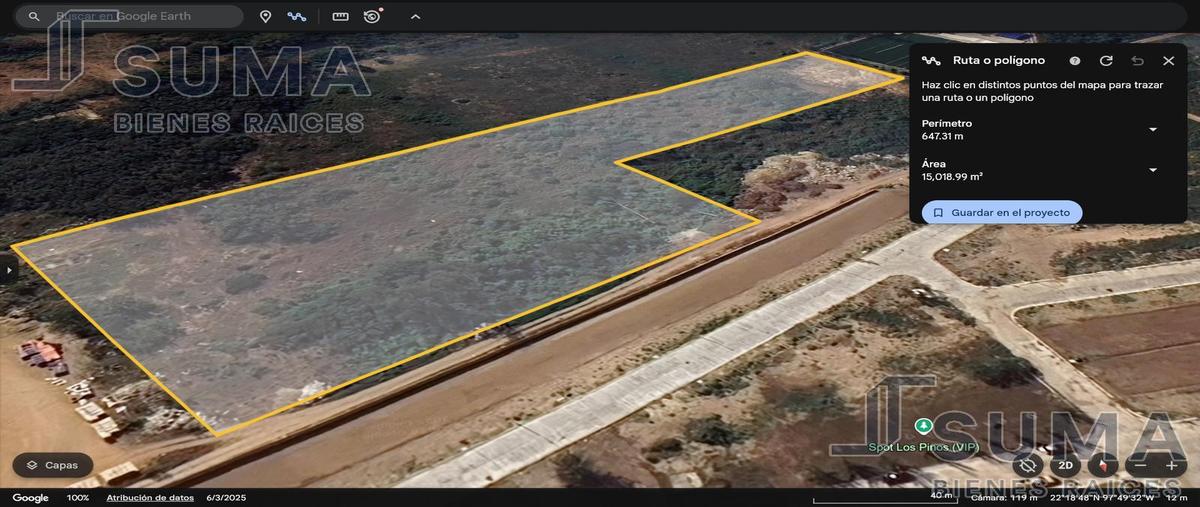The image size is (1200, 507).
Task: Expand the left side panel arrow
Action: click(9, 270)
